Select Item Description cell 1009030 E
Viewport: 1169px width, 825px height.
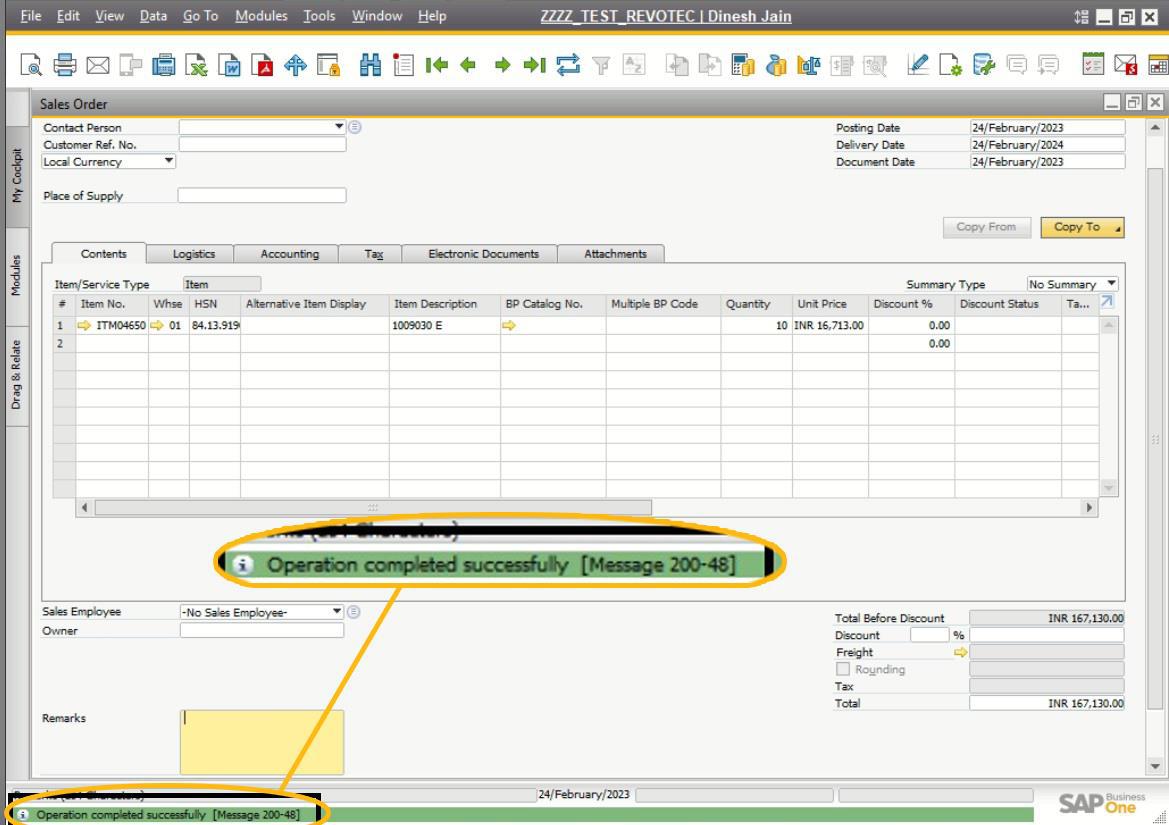[444, 326]
